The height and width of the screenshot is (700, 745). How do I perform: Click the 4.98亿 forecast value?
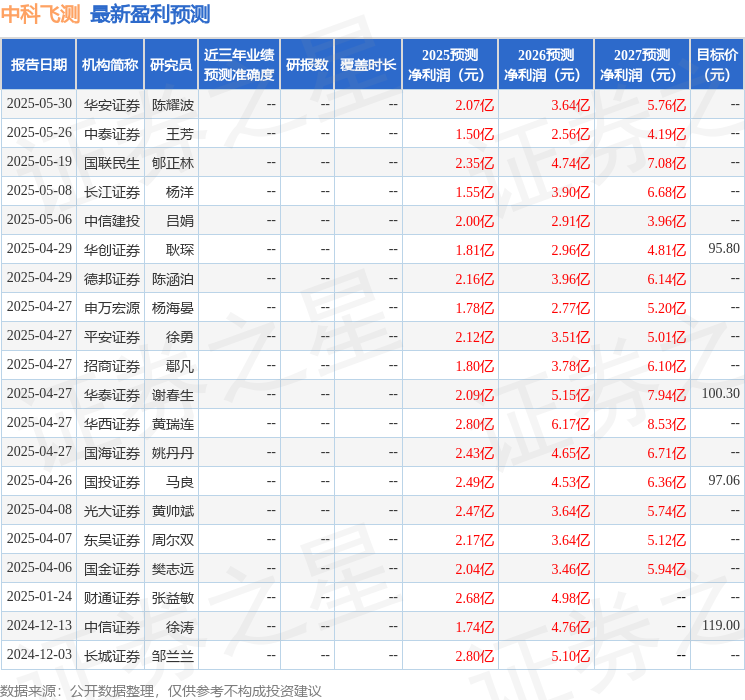pyautogui.click(x=570, y=598)
